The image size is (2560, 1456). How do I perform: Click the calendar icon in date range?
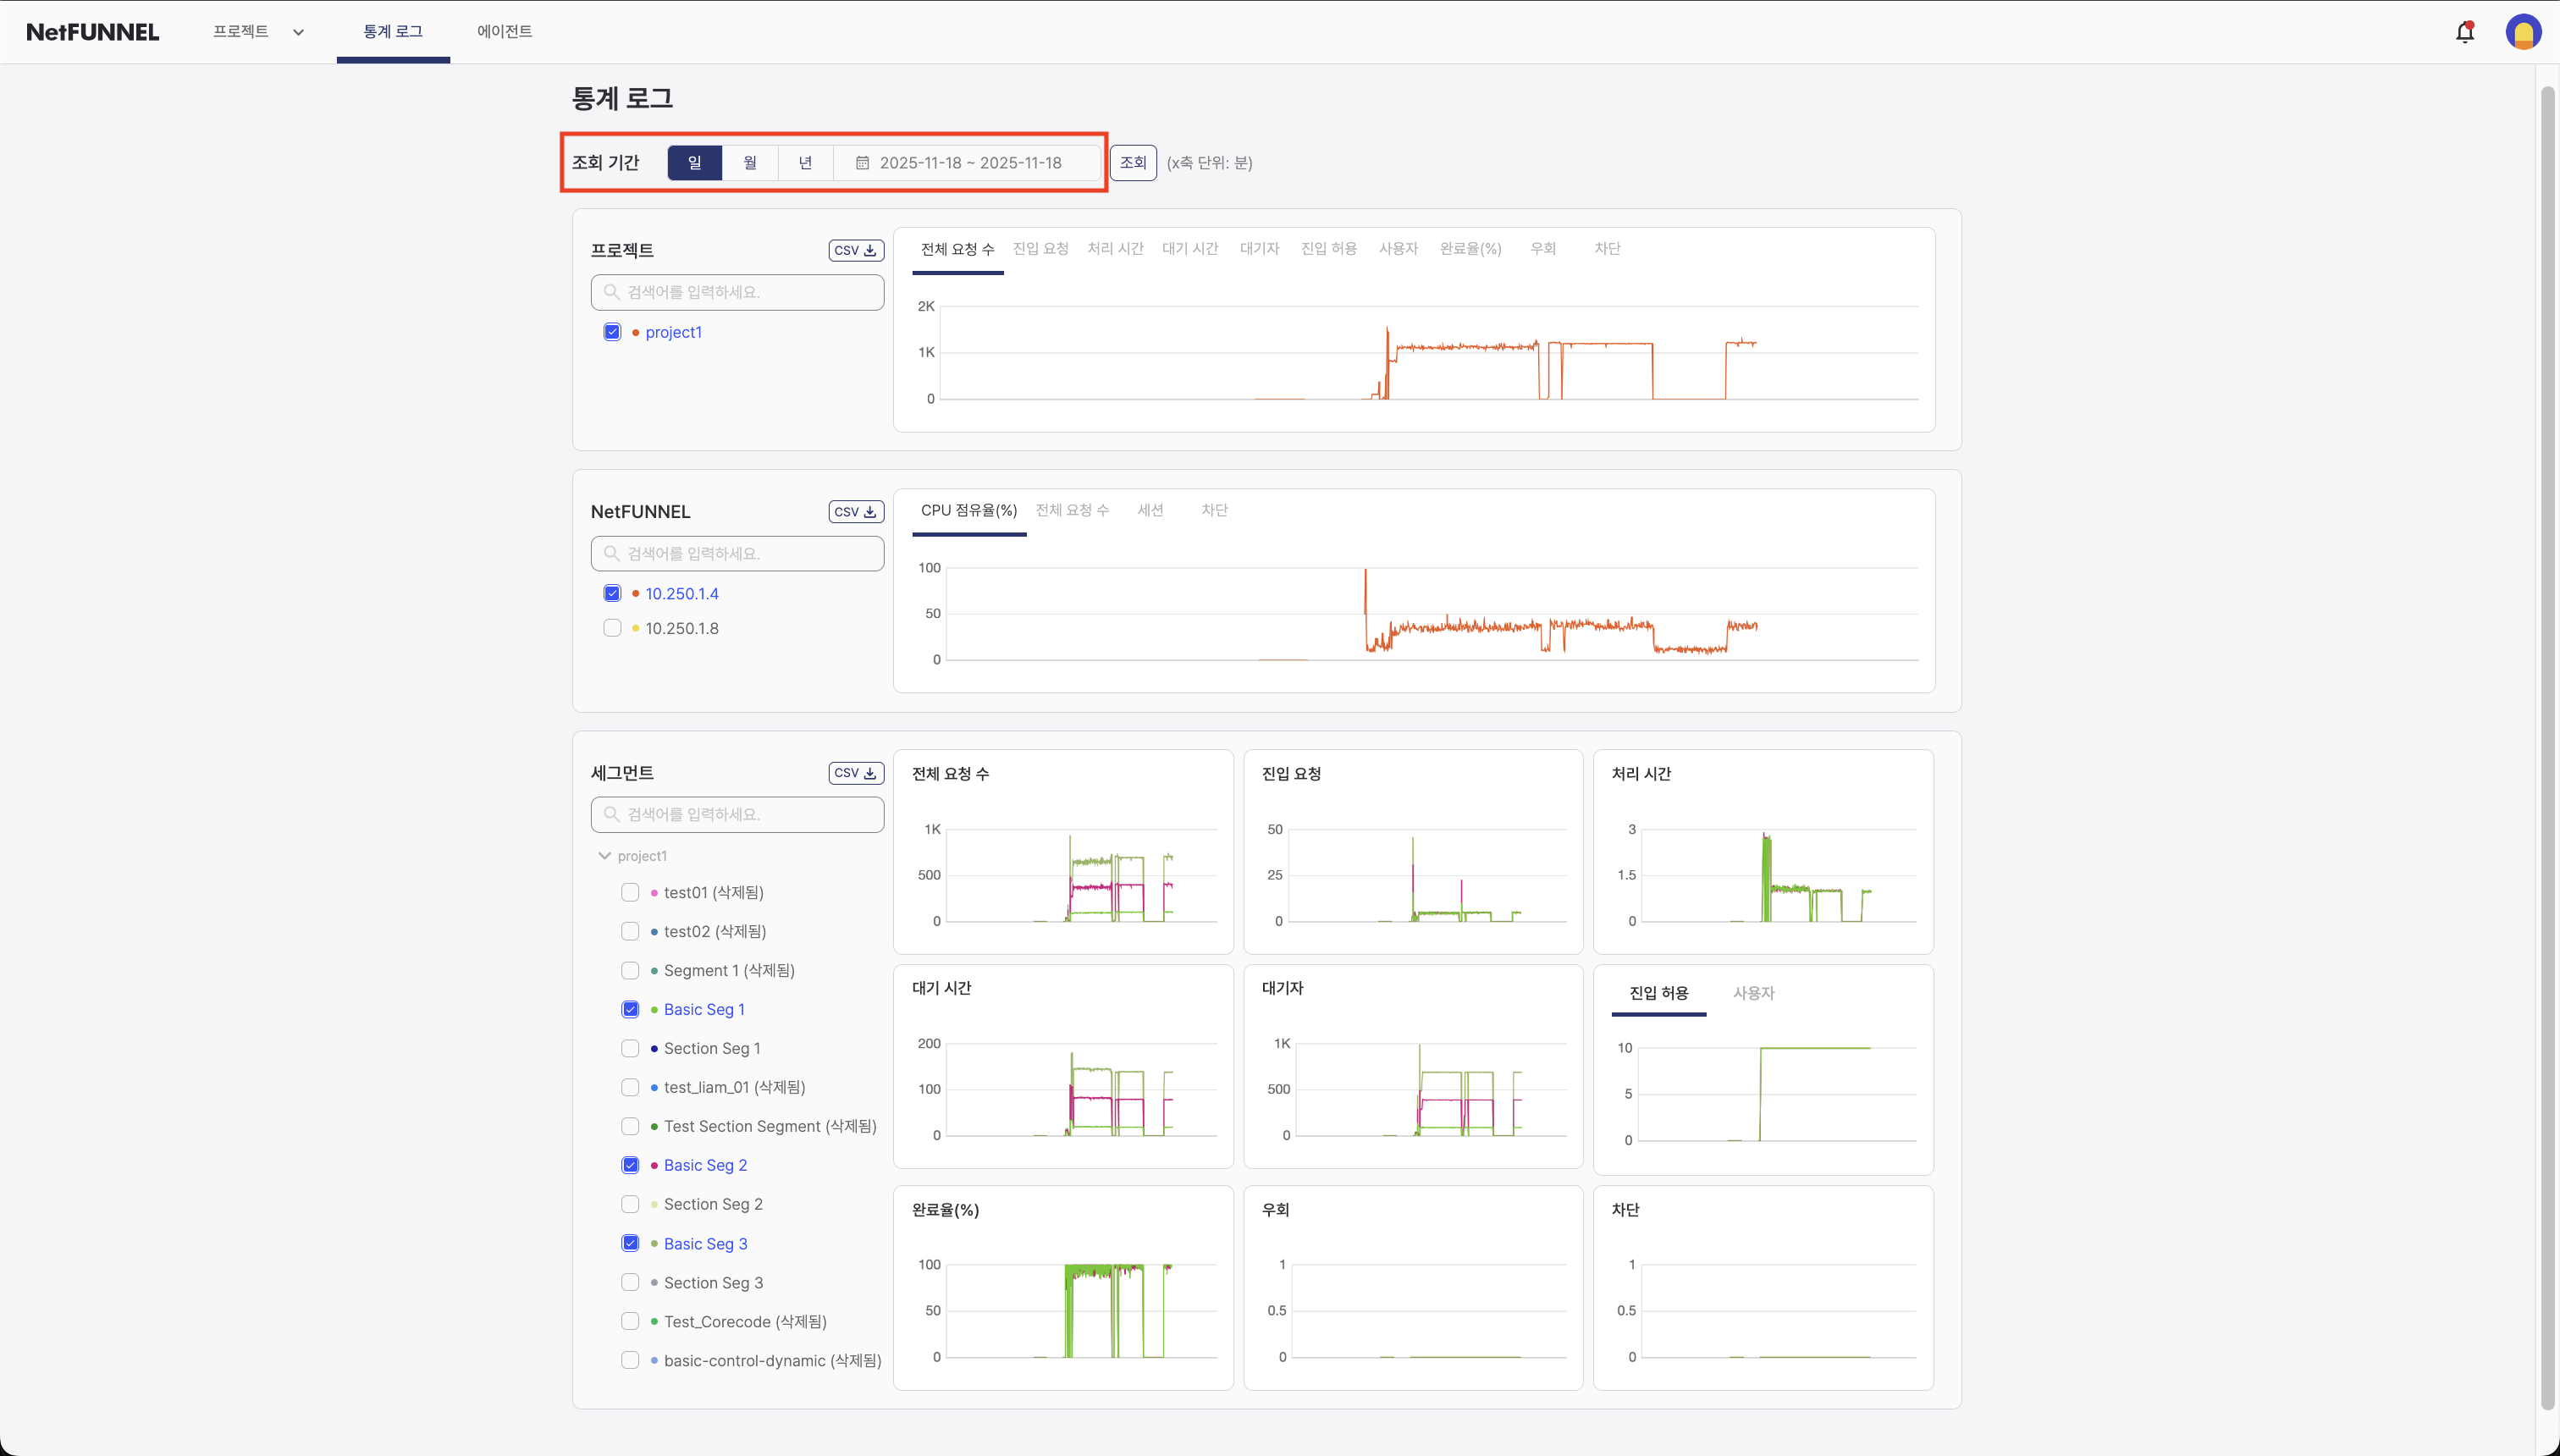coord(862,163)
